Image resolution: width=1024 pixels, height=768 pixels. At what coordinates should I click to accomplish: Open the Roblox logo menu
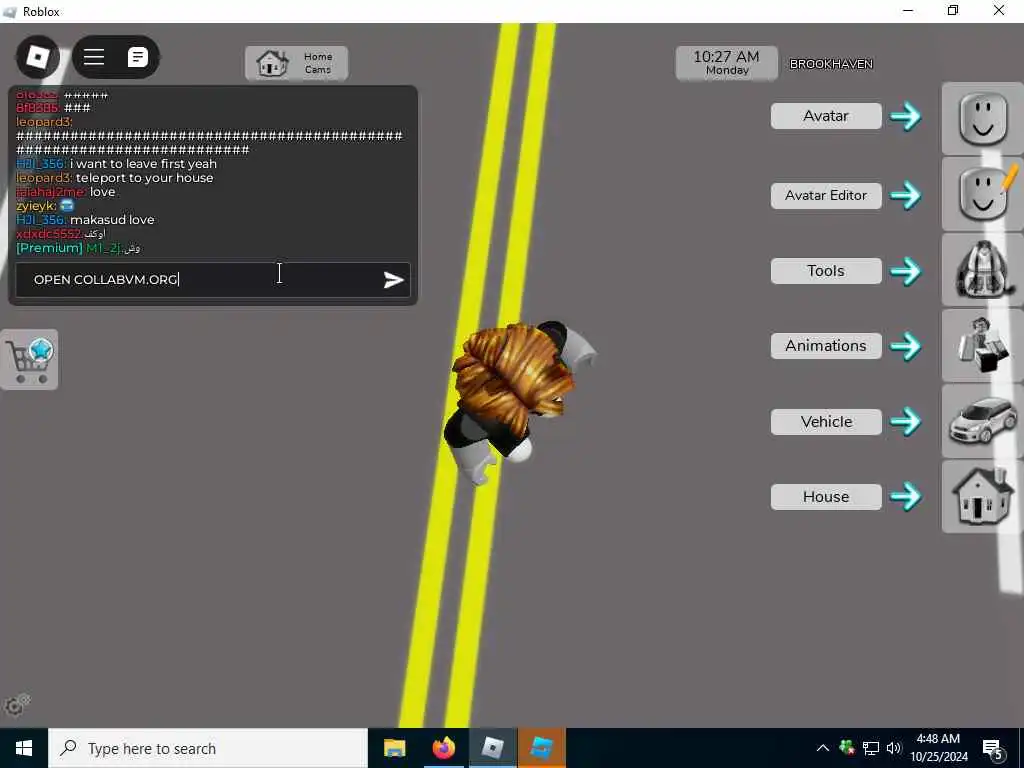(x=38, y=57)
